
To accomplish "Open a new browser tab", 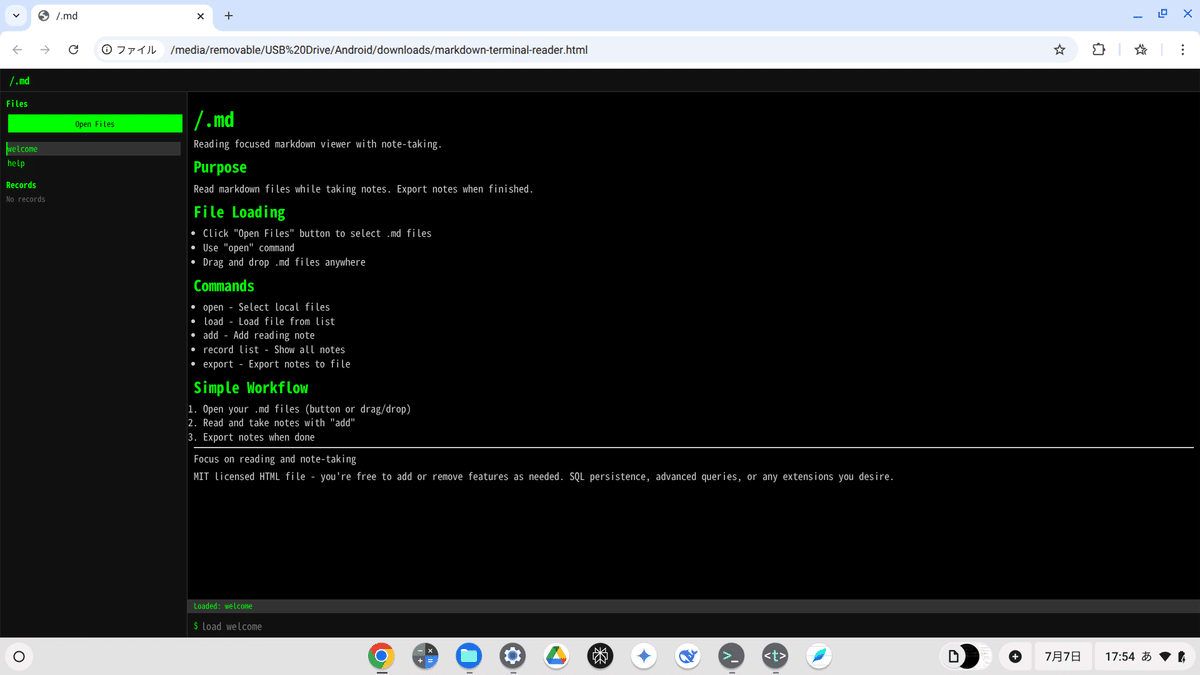I will (229, 16).
